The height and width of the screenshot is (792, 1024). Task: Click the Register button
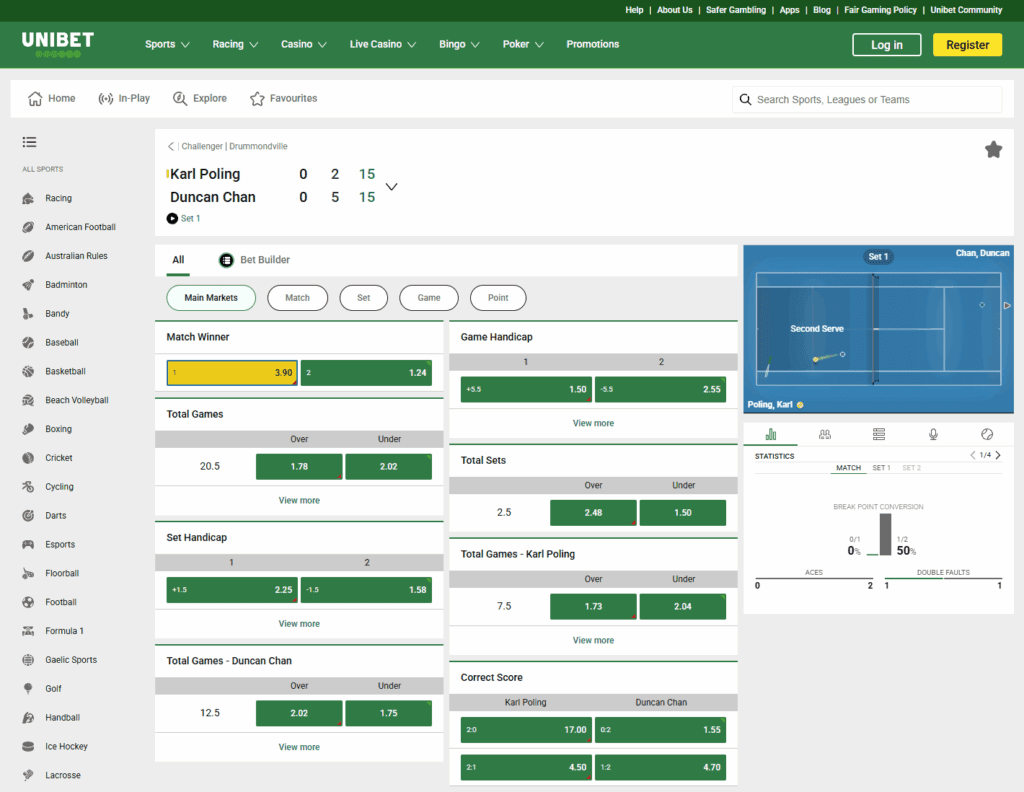pyautogui.click(x=967, y=44)
